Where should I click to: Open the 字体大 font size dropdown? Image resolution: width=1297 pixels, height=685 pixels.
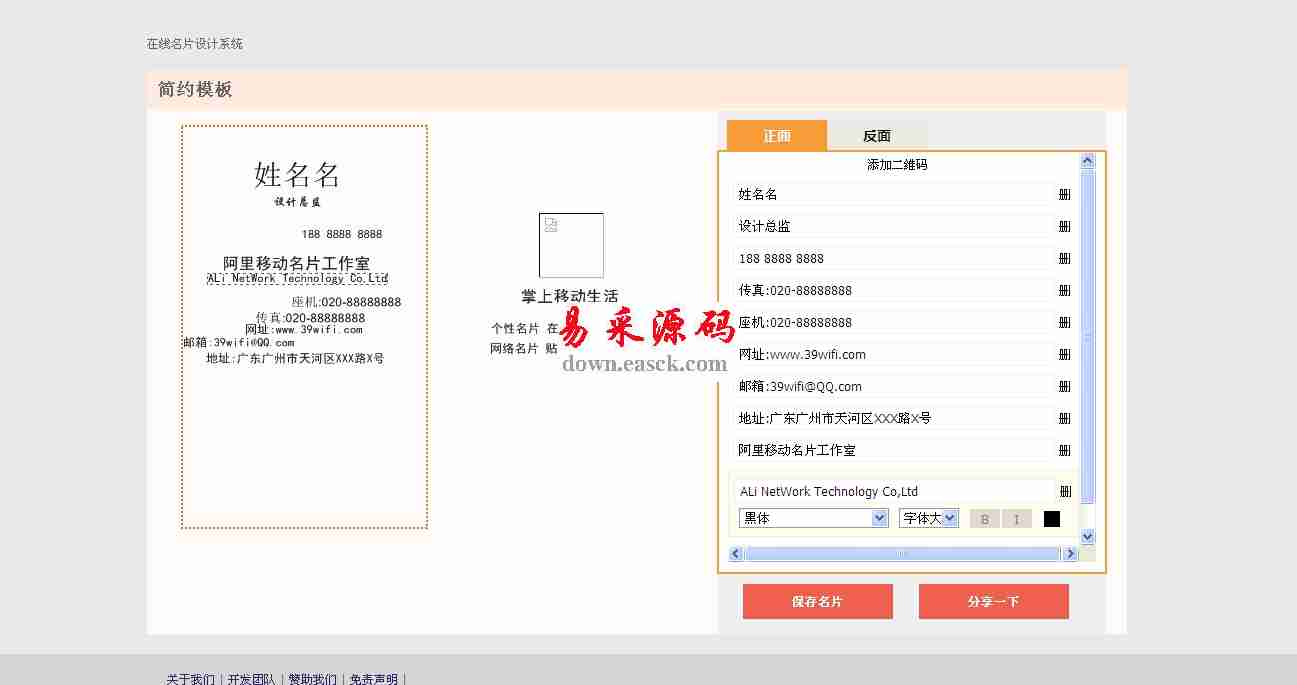[928, 518]
